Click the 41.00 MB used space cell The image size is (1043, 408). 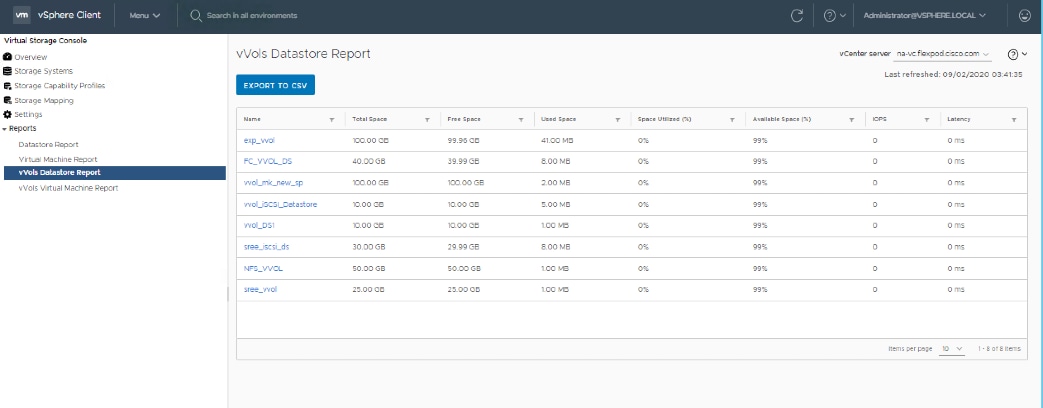tap(555, 141)
